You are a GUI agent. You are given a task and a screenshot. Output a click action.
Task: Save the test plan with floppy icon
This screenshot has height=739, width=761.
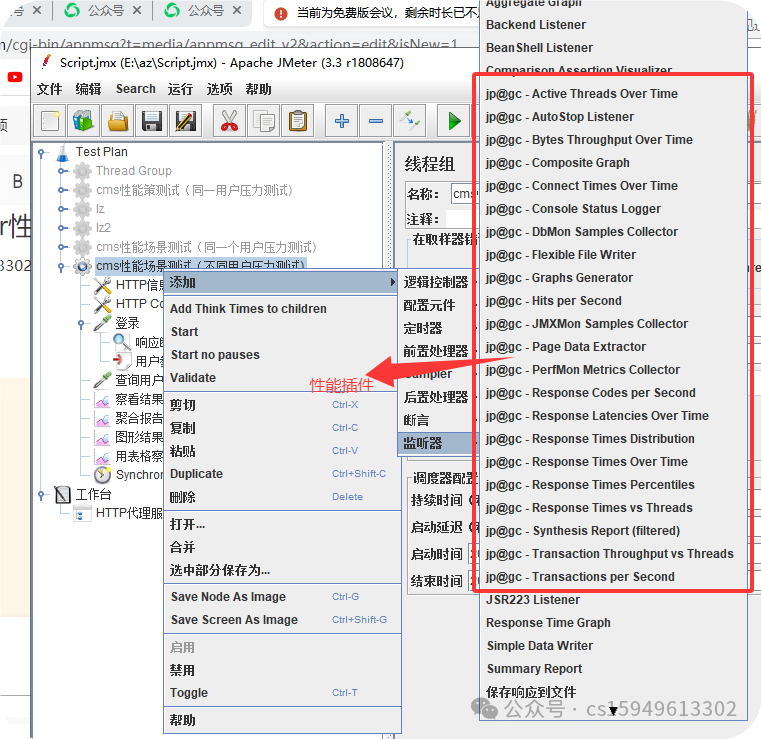(x=152, y=121)
